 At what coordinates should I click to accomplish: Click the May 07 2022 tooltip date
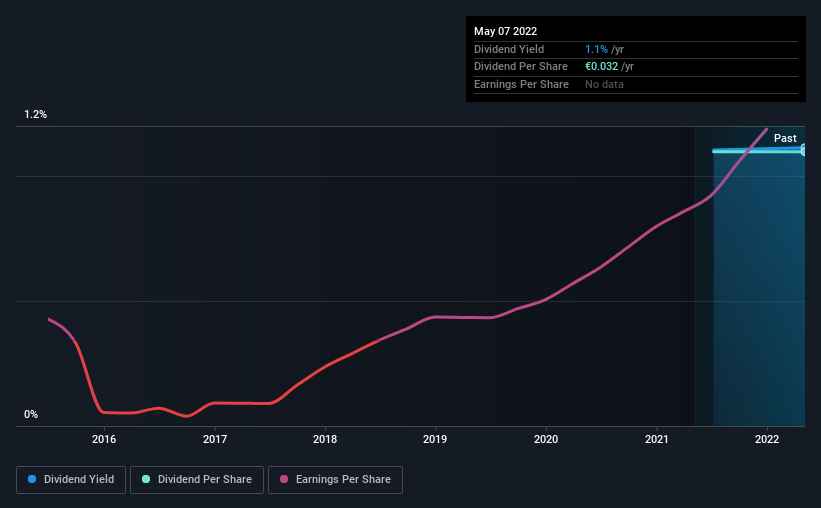pyautogui.click(x=505, y=31)
